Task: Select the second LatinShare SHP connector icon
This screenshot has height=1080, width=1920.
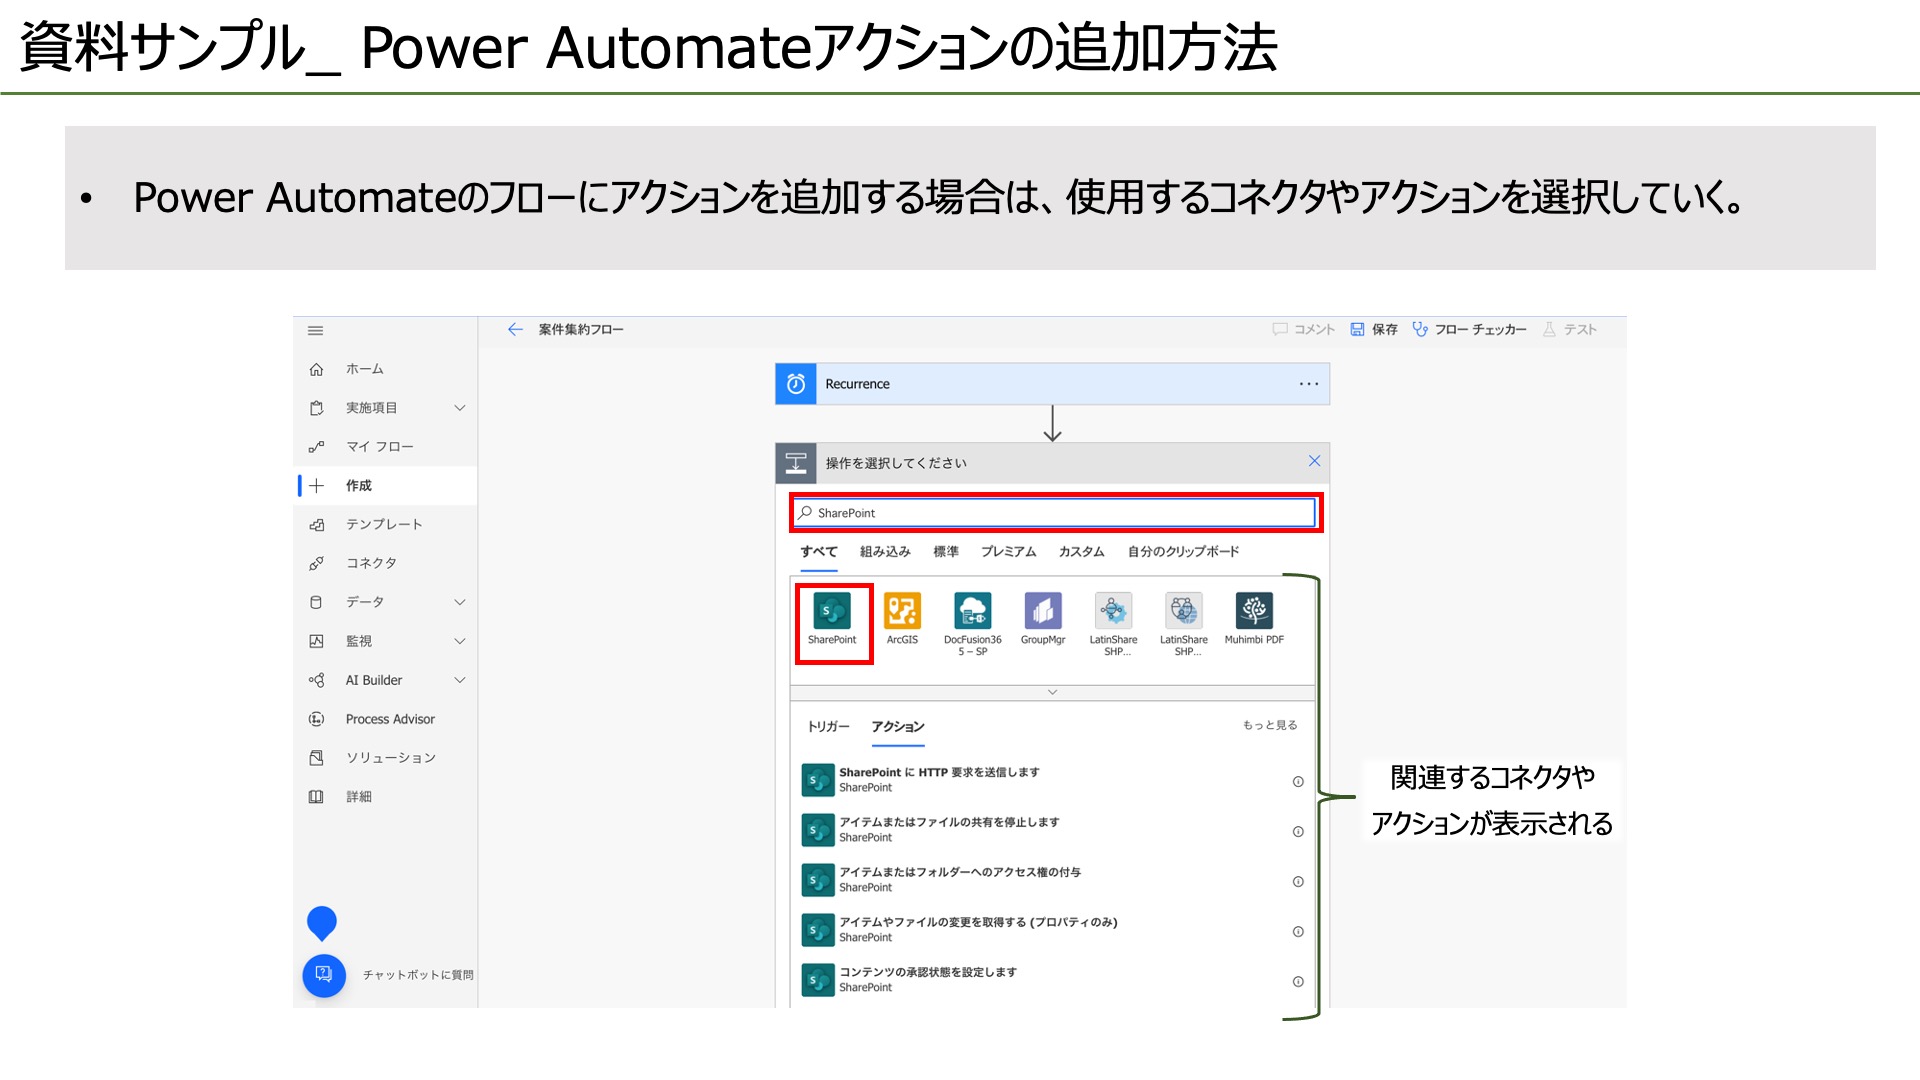Action: (1184, 611)
